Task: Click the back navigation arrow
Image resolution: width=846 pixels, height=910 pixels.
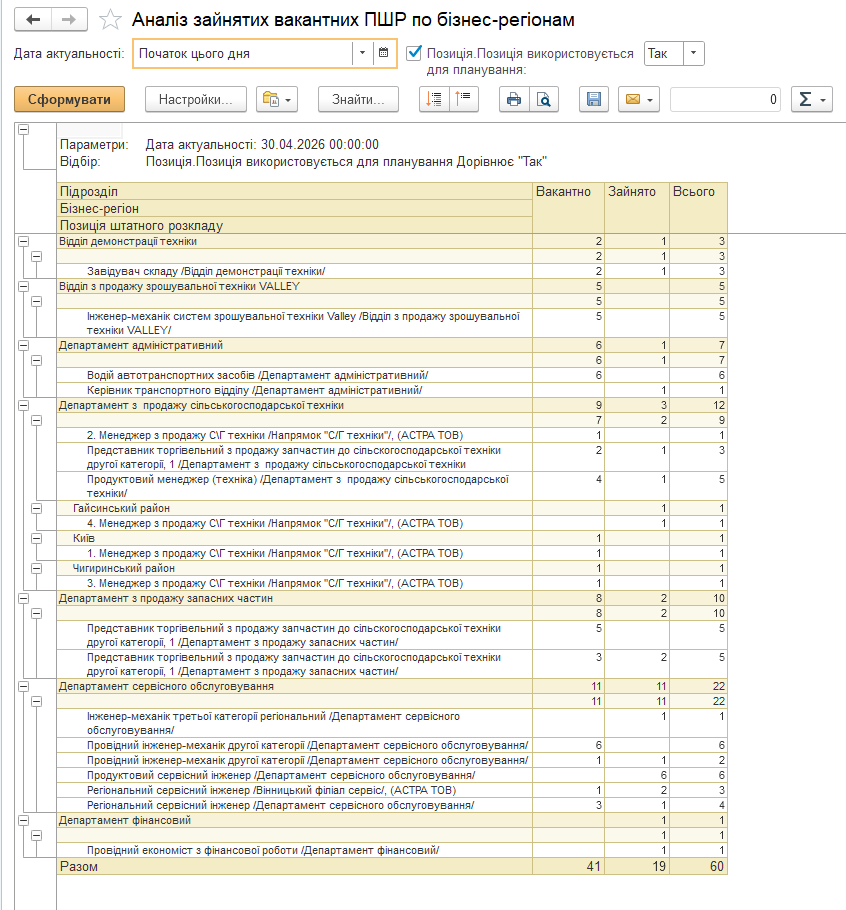Action: pyautogui.click(x=33, y=20)
